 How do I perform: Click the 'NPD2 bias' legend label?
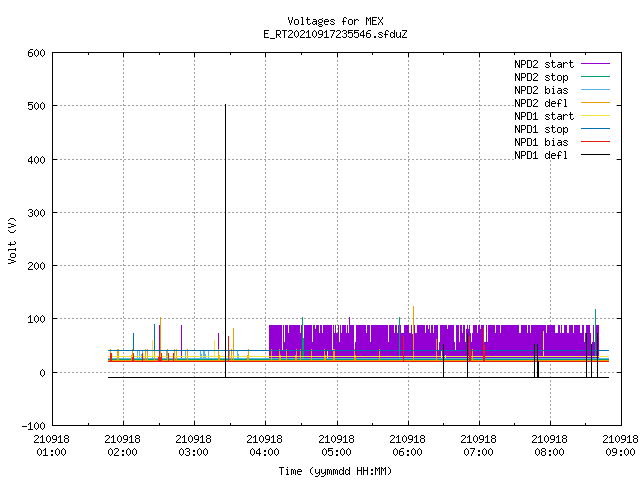click(x=541, y=90)
